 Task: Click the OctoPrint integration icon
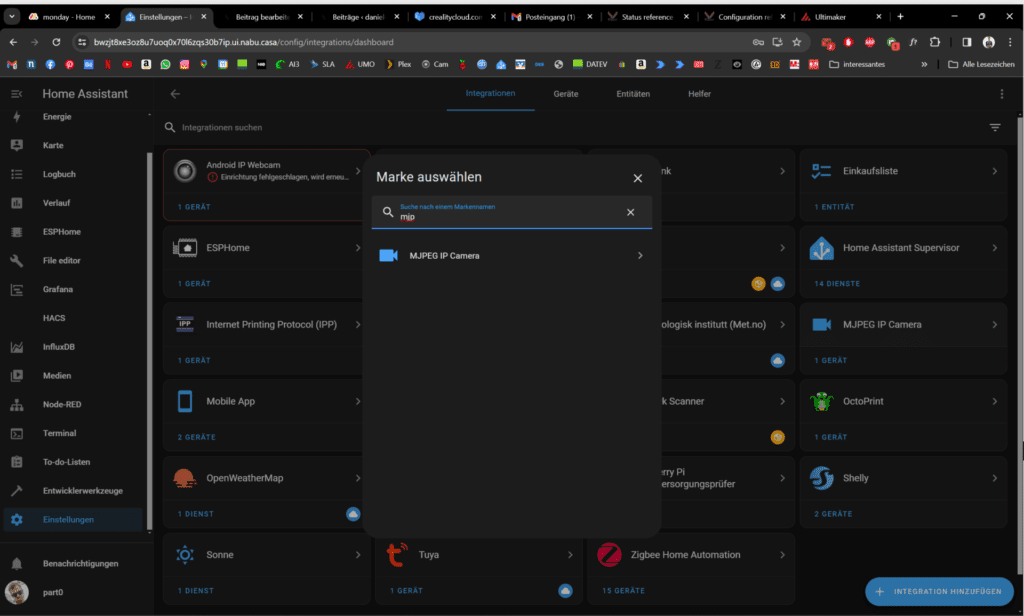(x=822, y=401)
